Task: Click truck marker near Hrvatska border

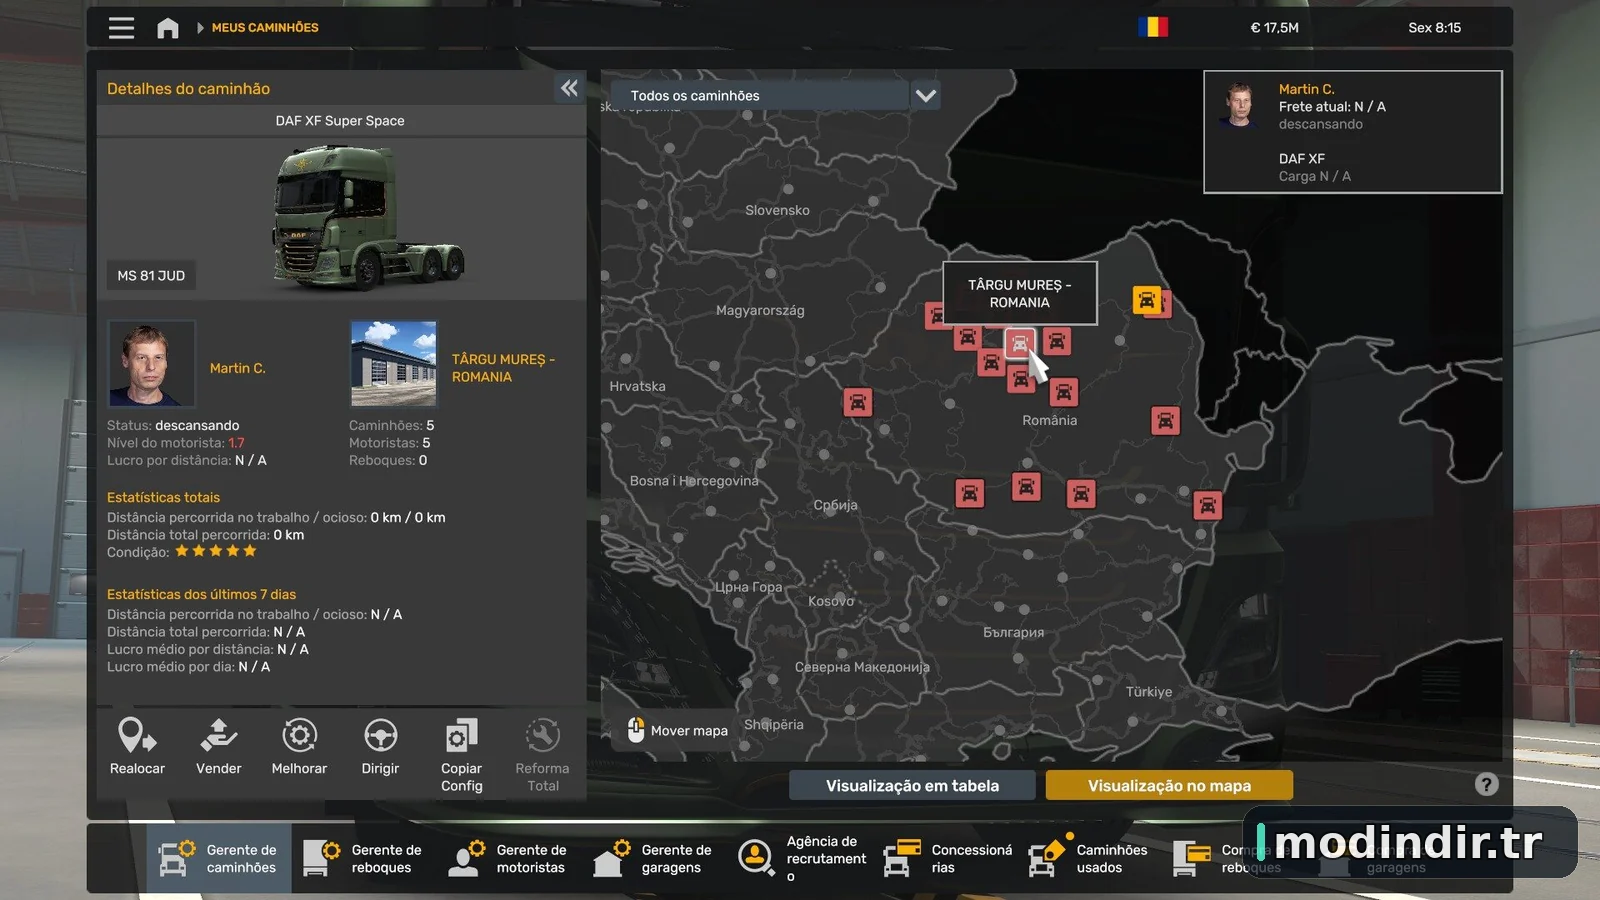Action: (857, 402)
